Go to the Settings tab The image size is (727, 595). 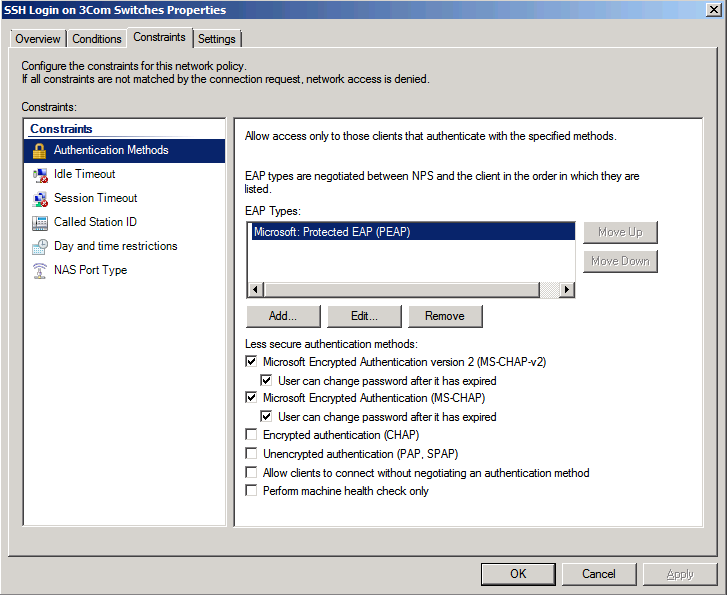(x=217, y=39)
